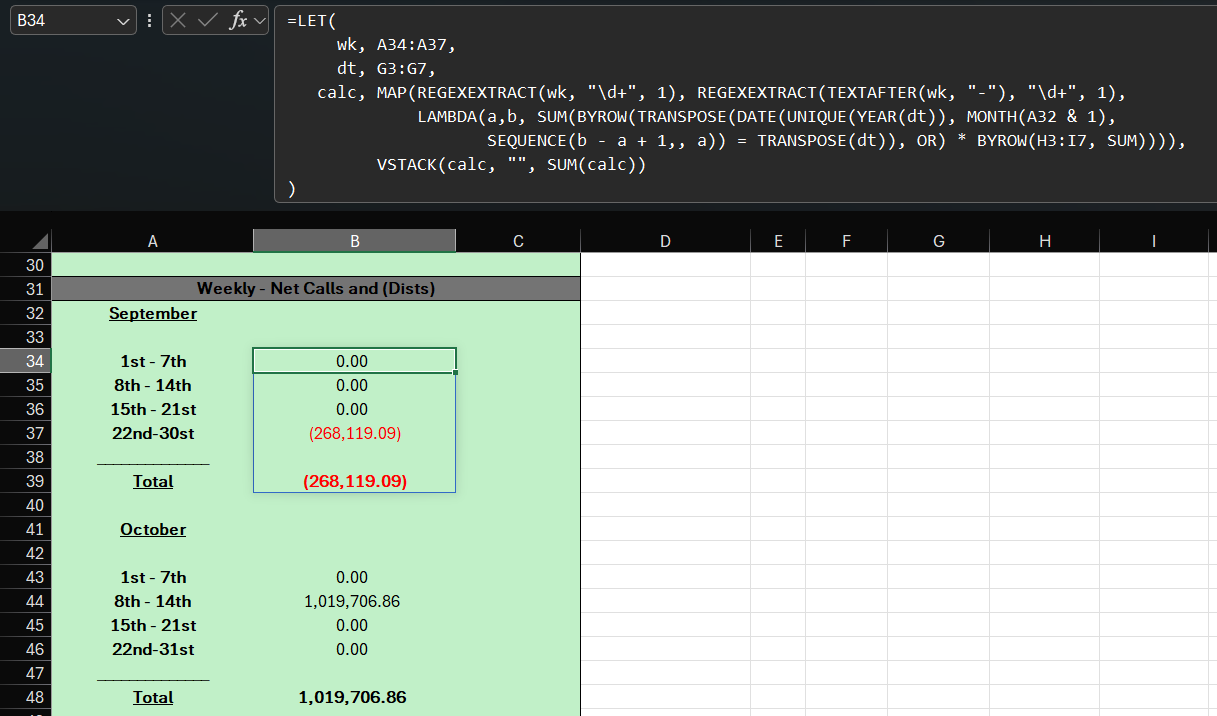The image size is (1217, 716).
Task: Select column B header
Action: 355,241
